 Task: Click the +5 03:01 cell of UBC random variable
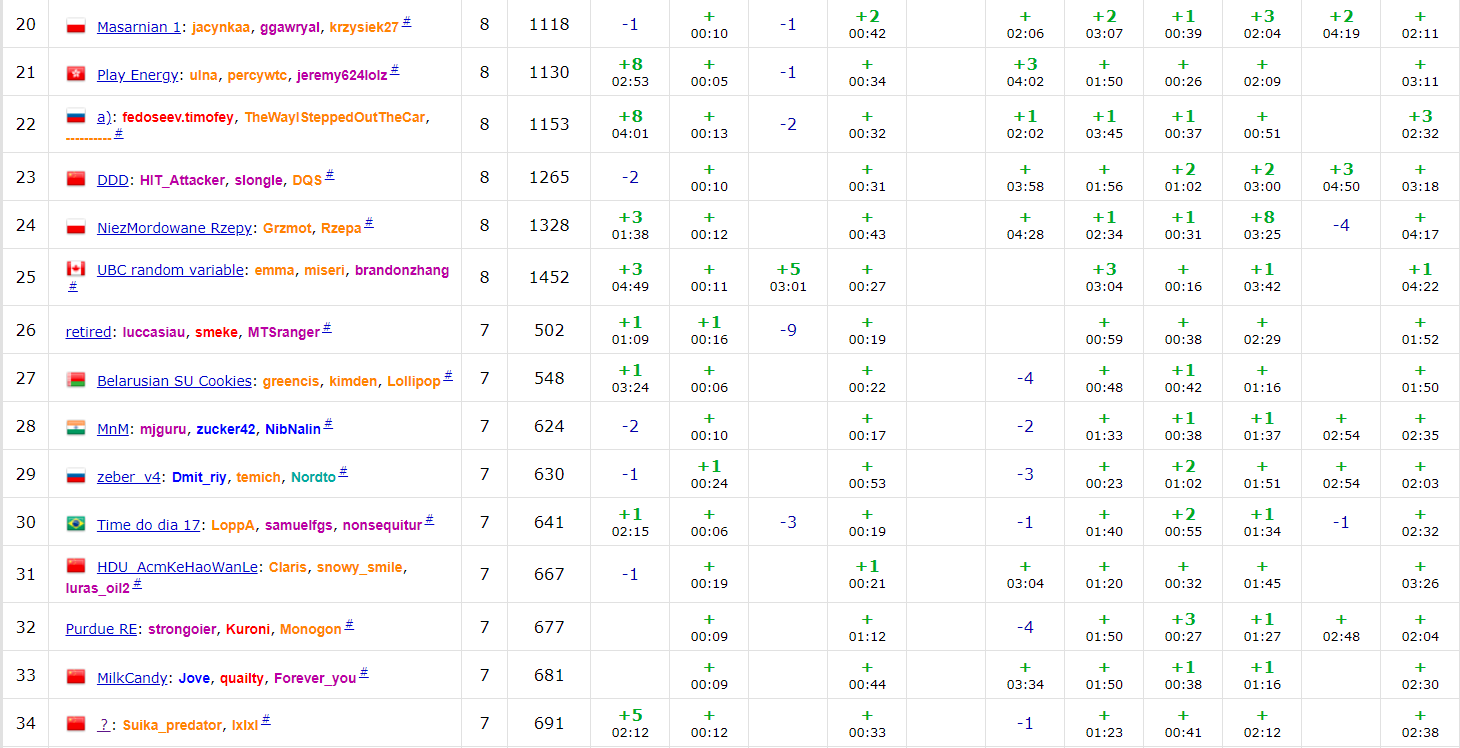tap(787, 277)
